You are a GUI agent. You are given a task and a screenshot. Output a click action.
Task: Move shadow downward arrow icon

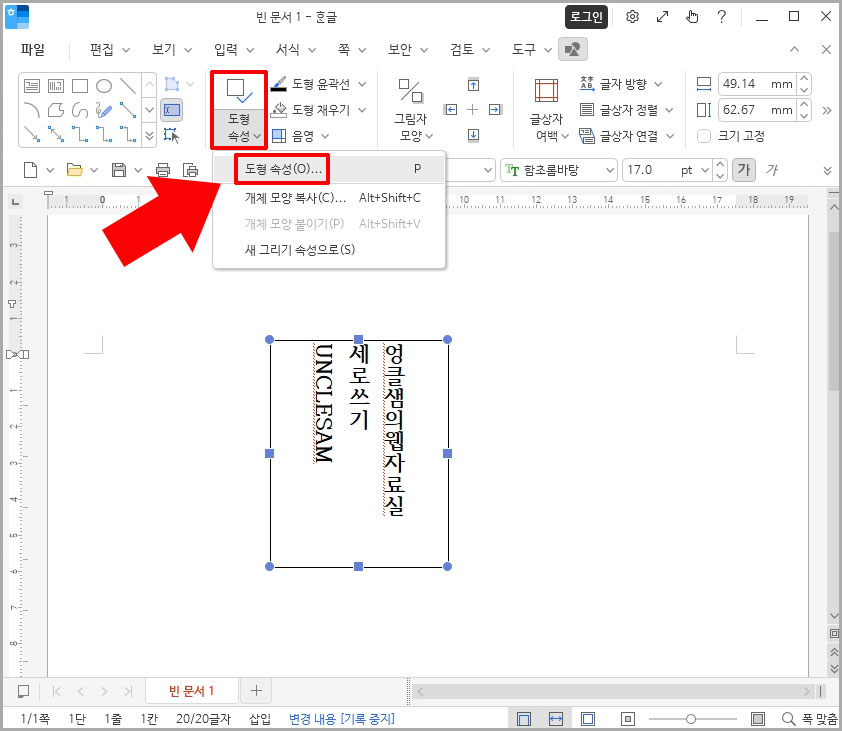473,134
